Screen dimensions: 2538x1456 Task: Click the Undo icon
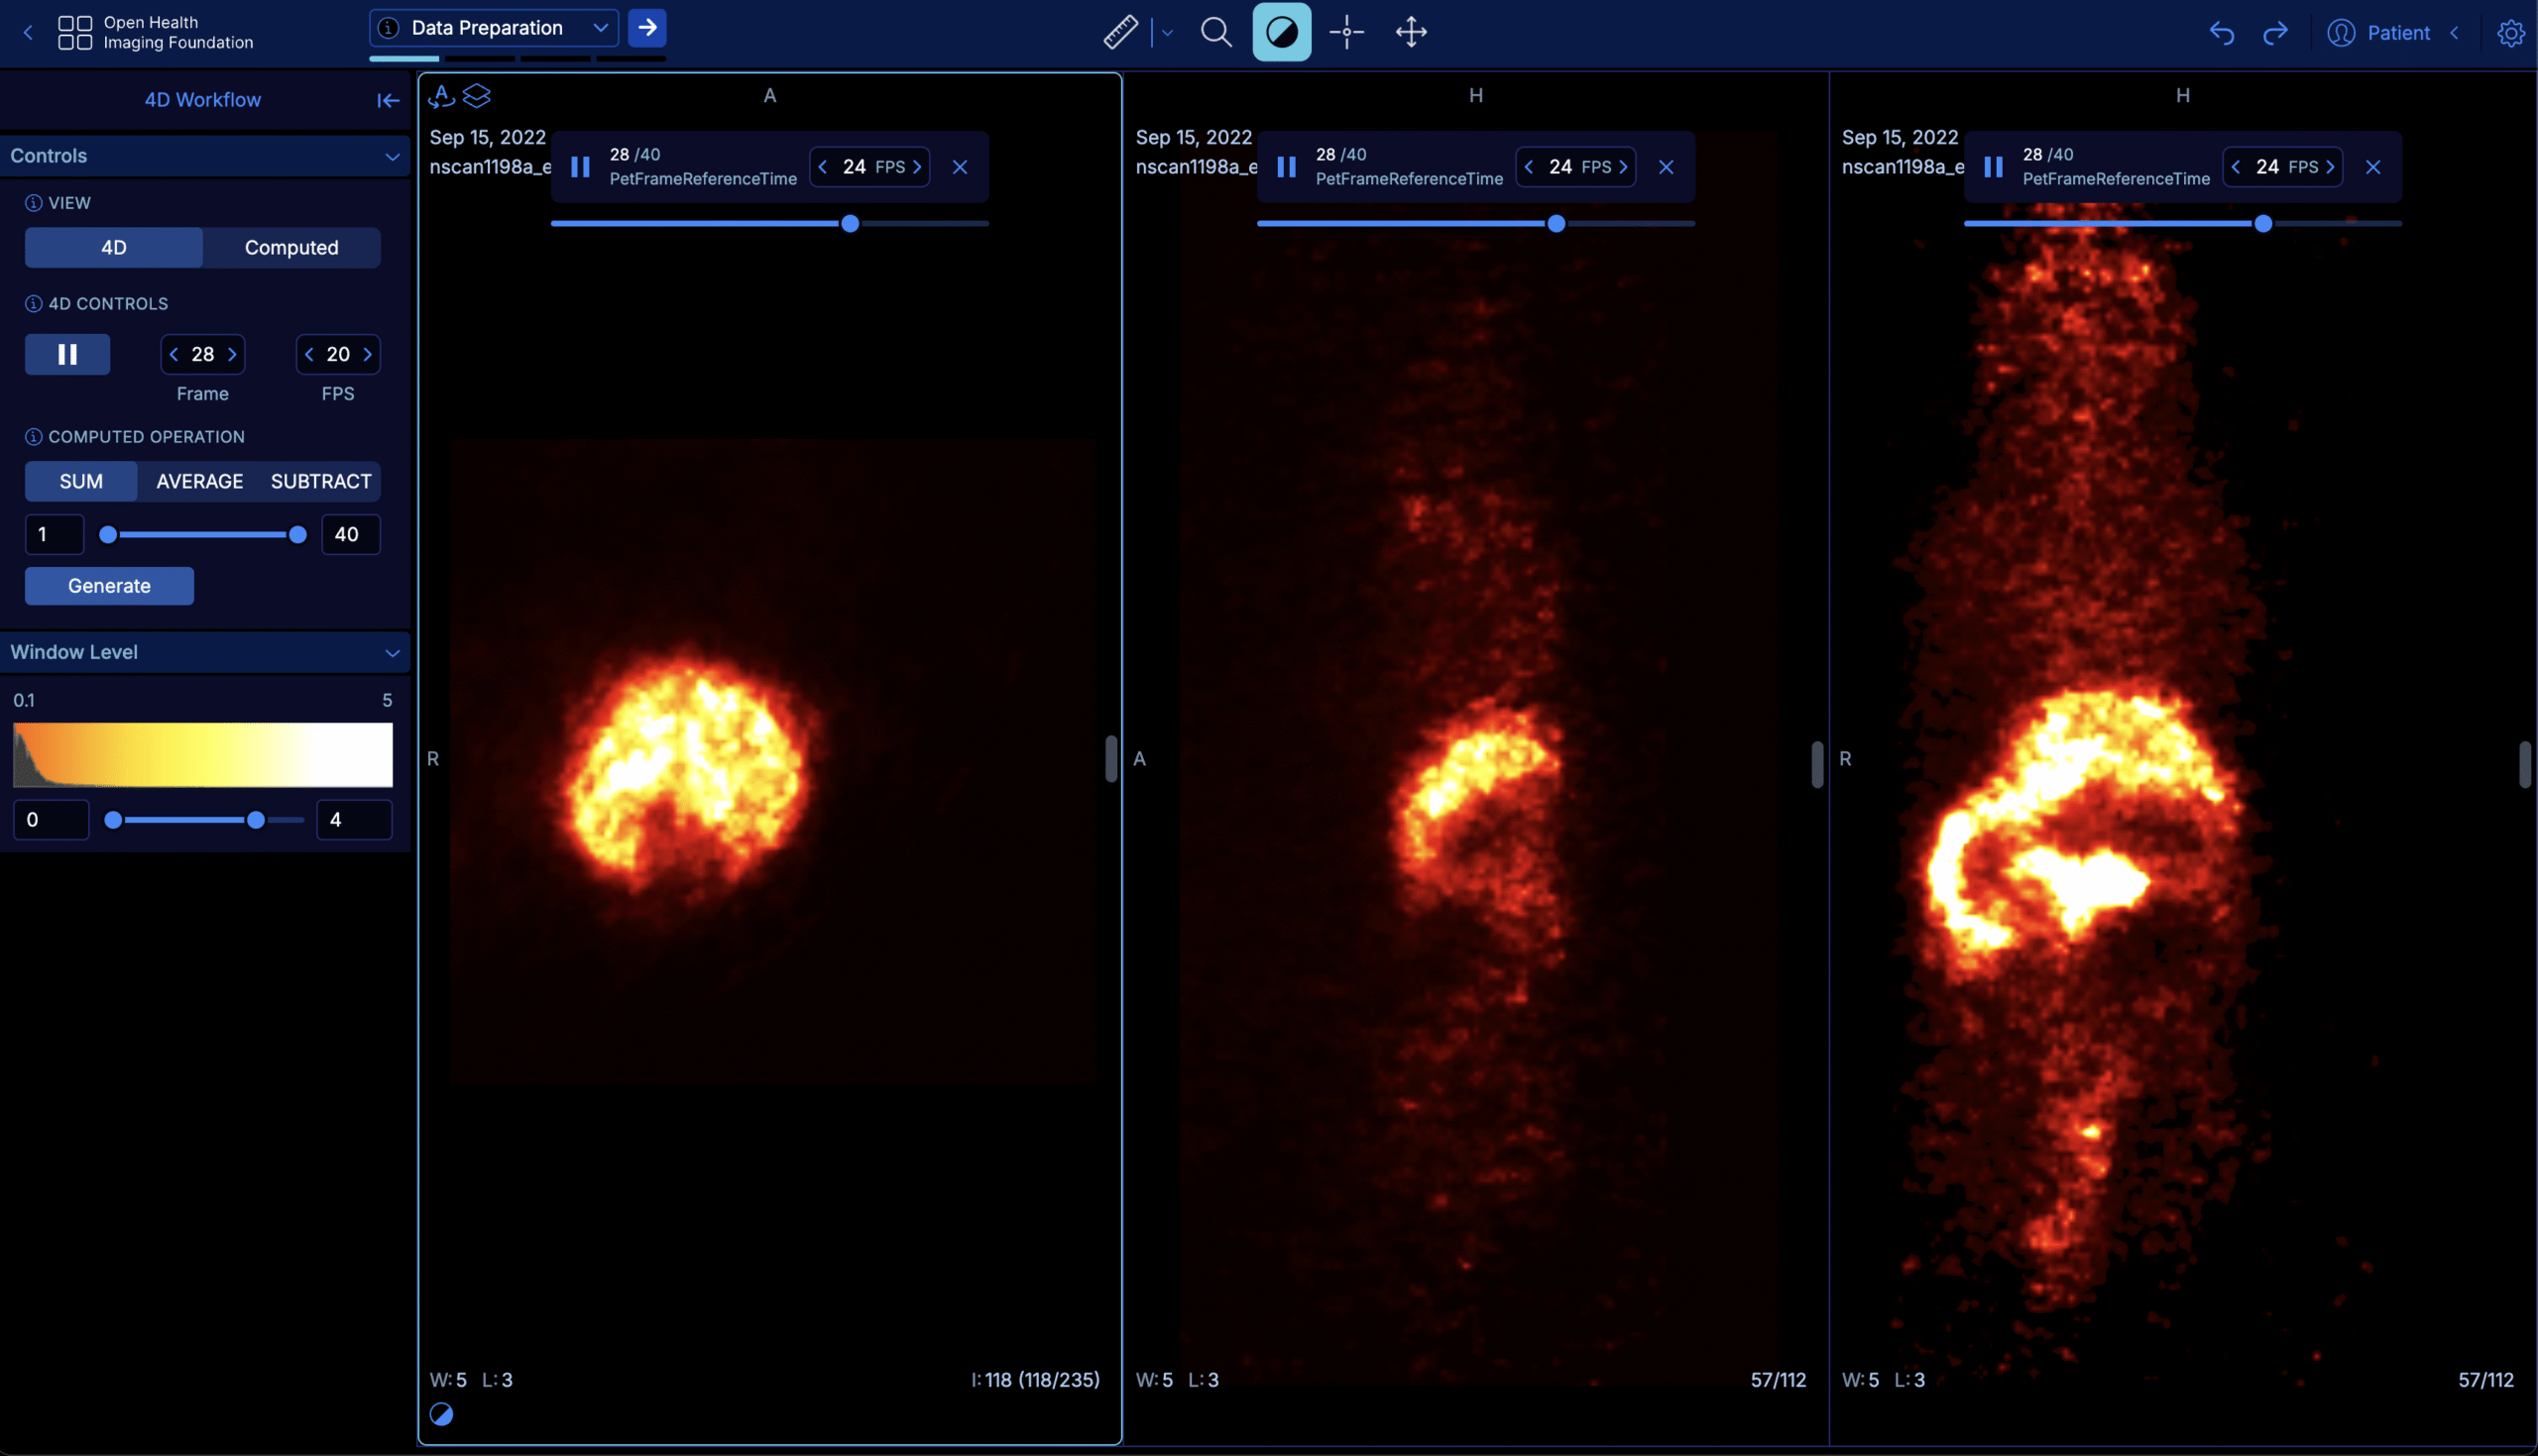click(2221, 31)
